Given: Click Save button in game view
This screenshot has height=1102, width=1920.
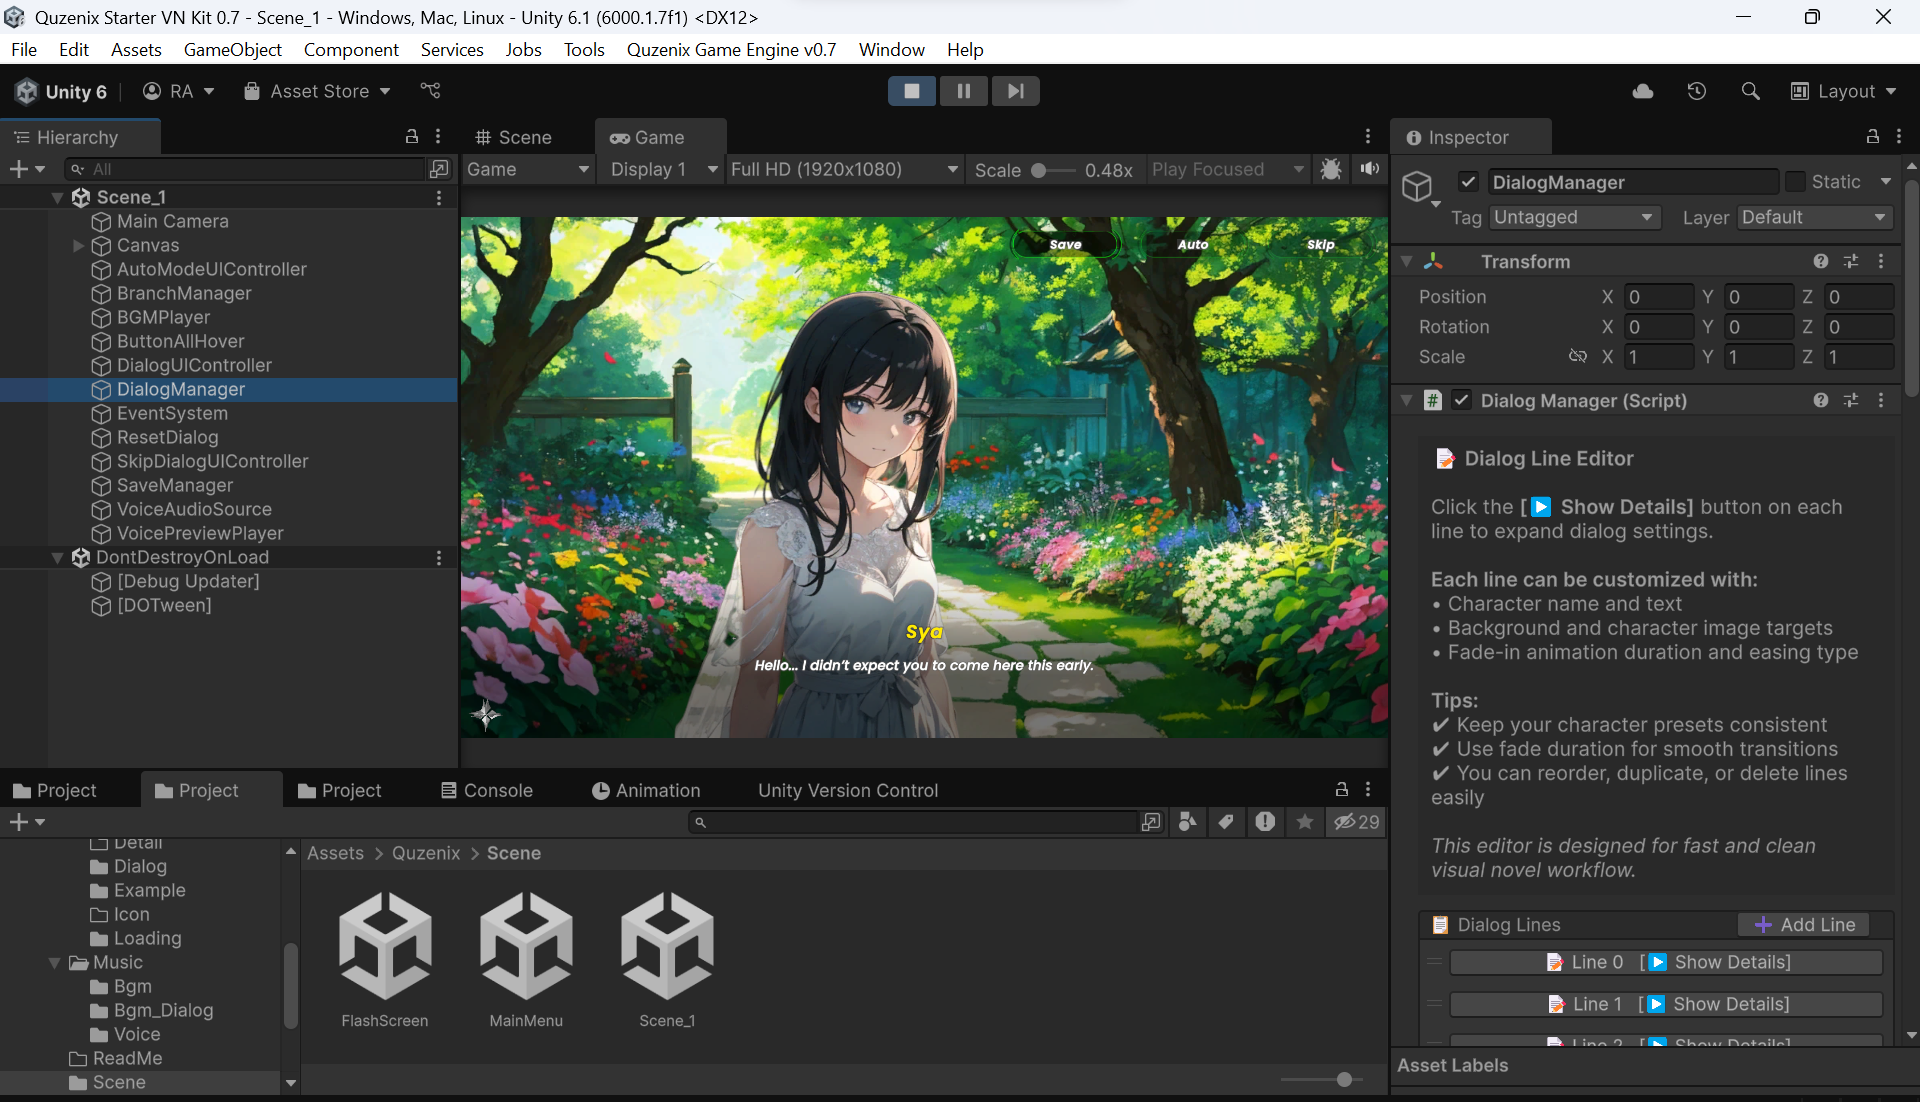Looking at the screenshot, I should tap(1065, 244).
